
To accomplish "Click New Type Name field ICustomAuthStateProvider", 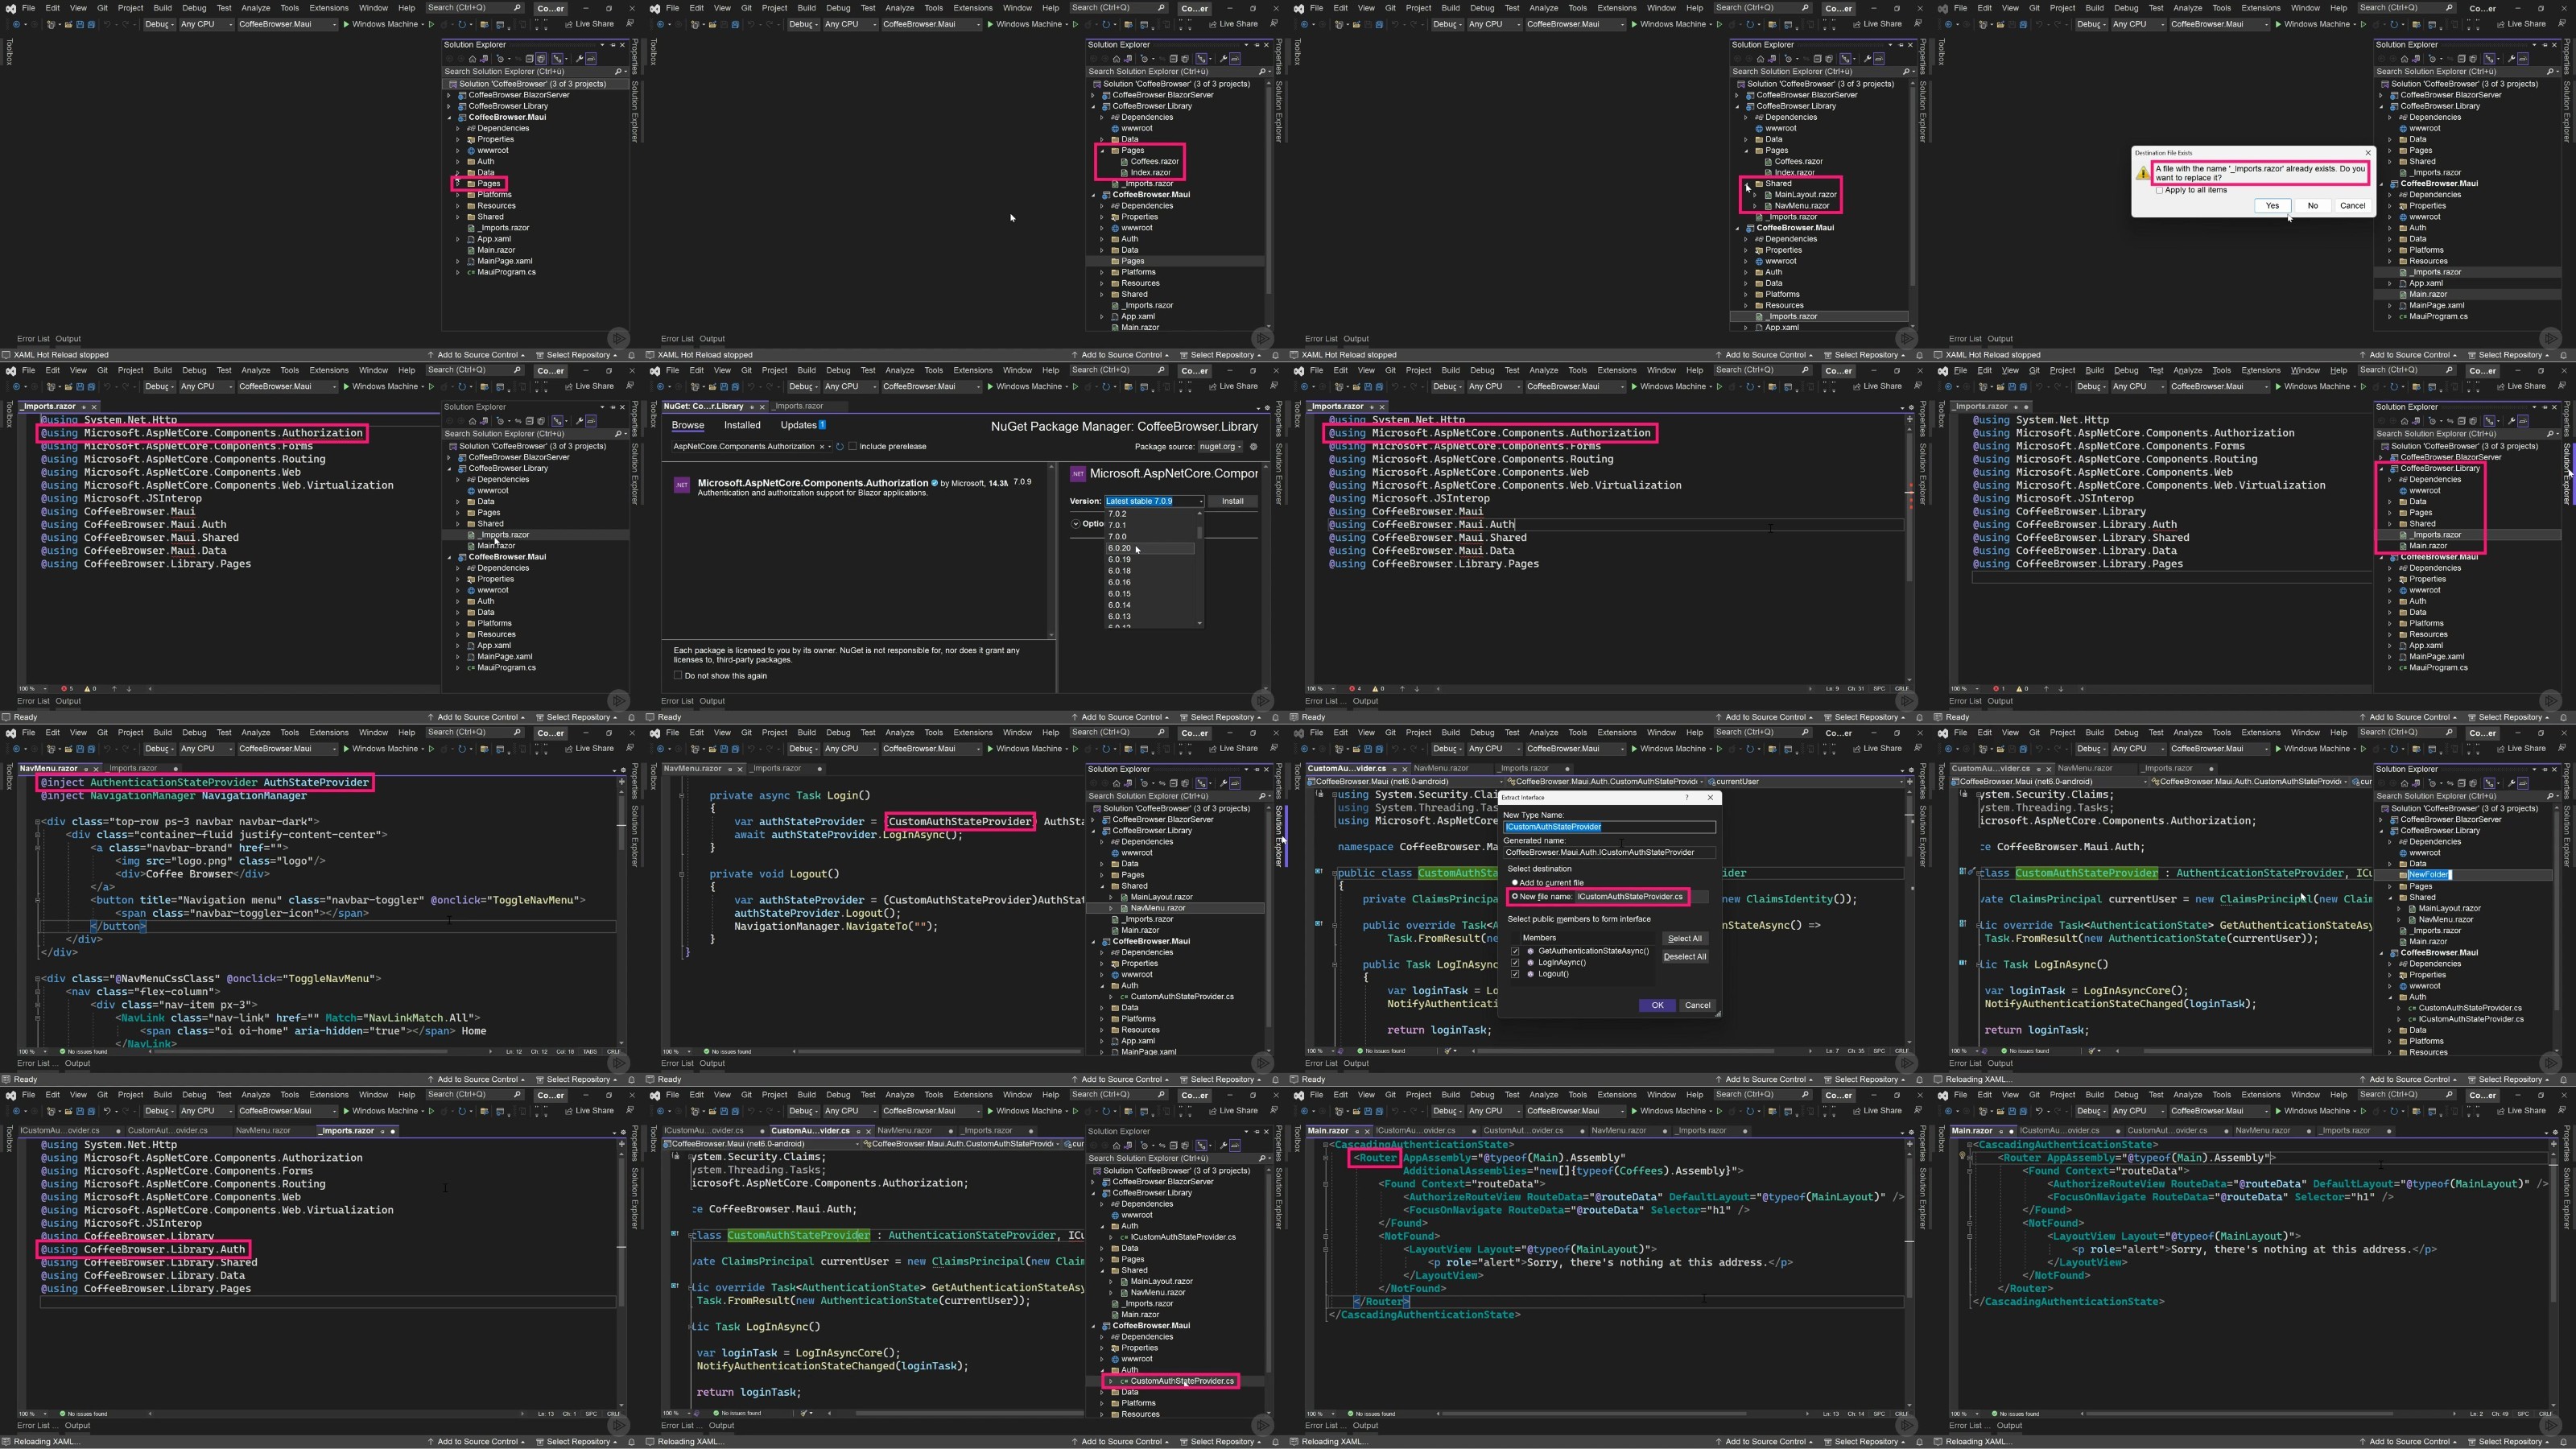I will click(x=1610, y=827).
